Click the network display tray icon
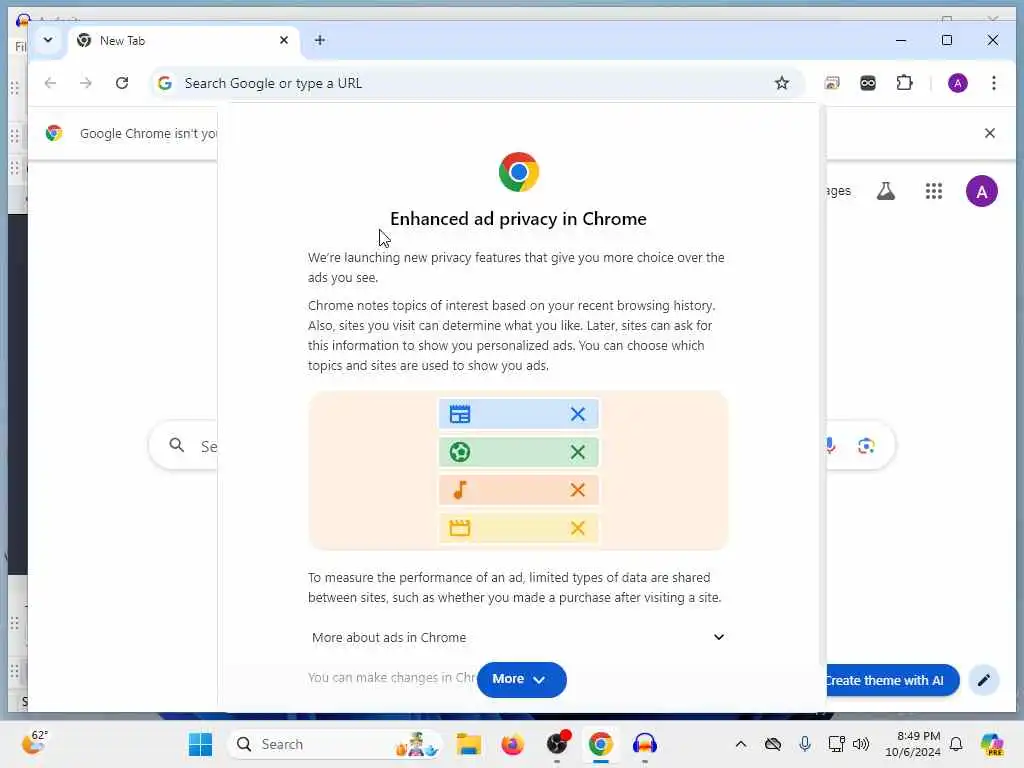The height and width of the screenshot is (768, 1024). pos(837,744)
